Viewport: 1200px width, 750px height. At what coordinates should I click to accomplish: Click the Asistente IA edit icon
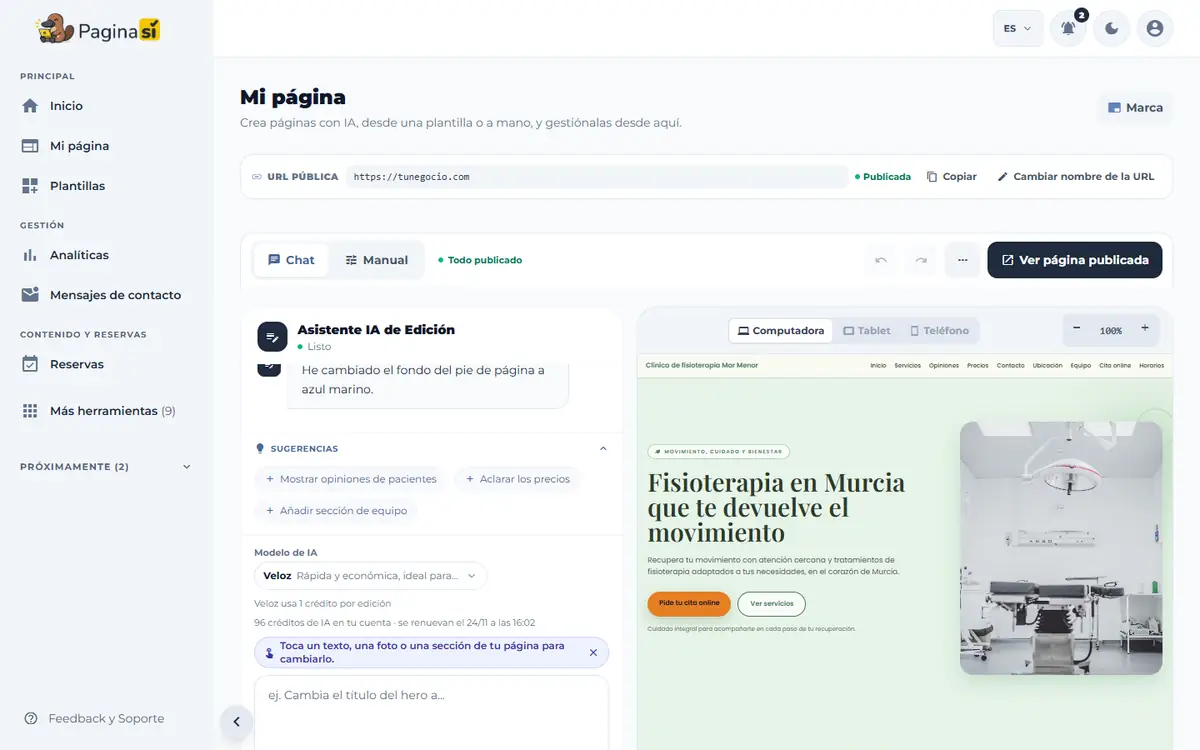point(272,337)
